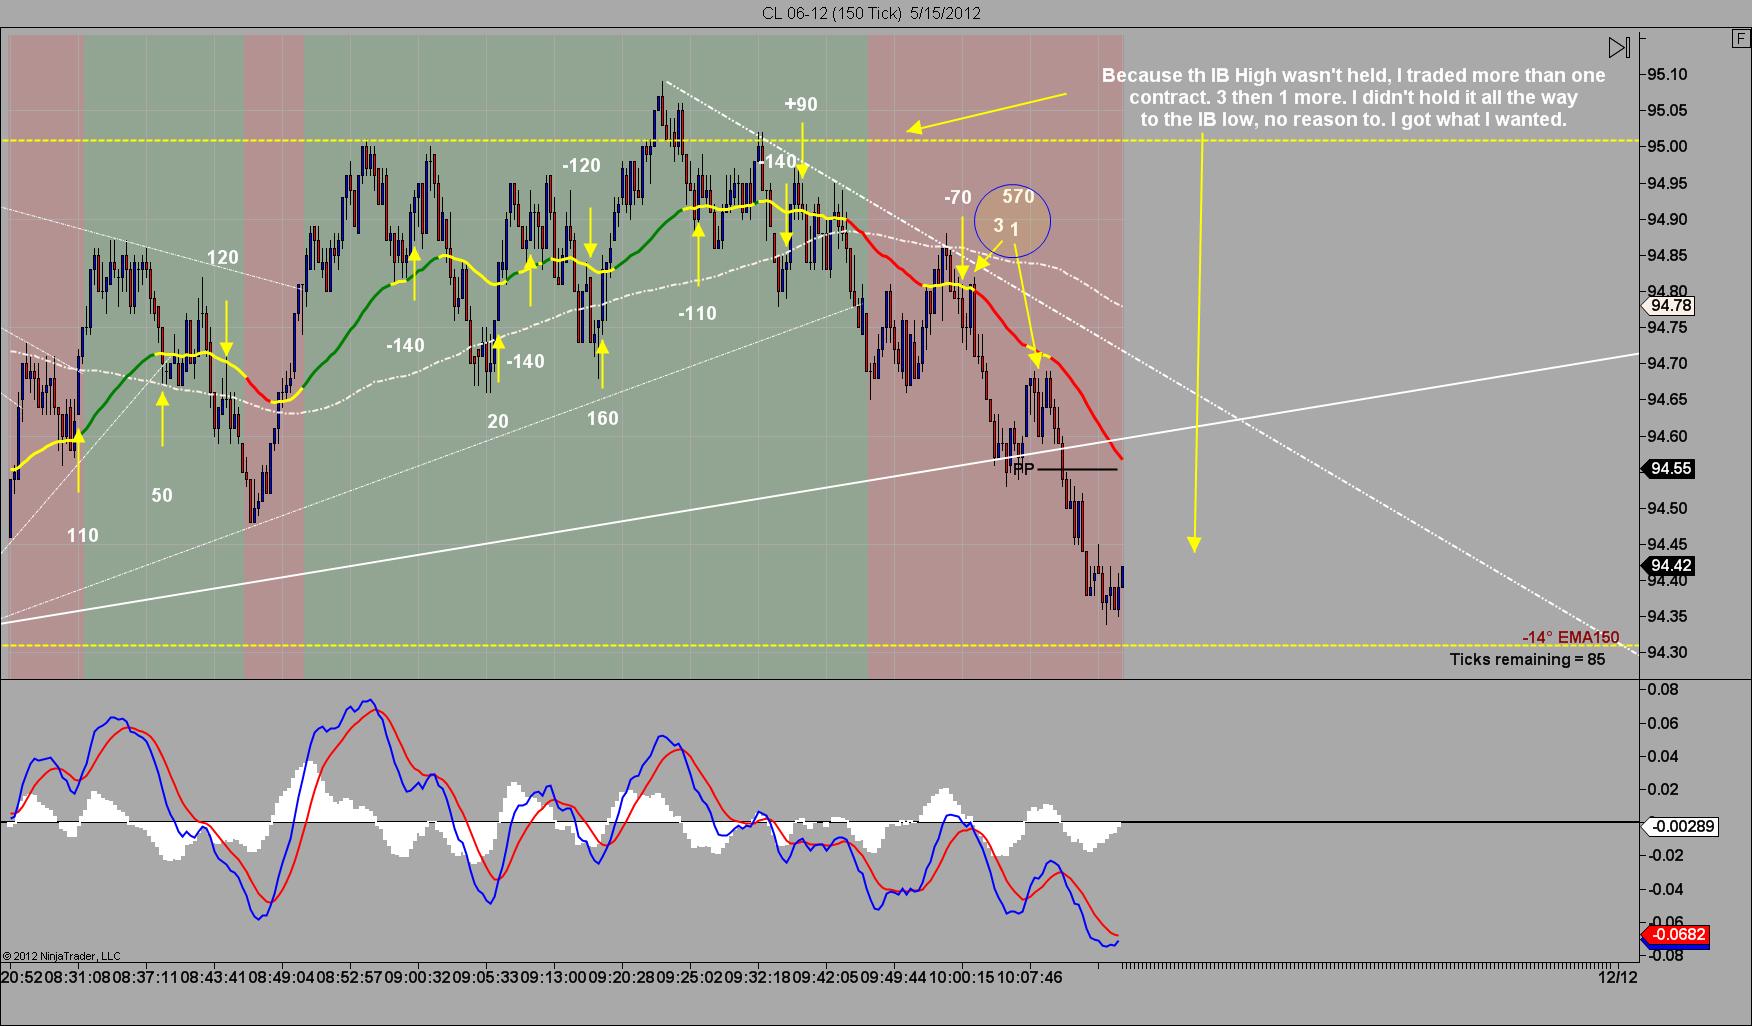The width and height of the screenshot is (1752, 1026).
Task: Click the 0.08 indicator axis label
Action: 1665,690
